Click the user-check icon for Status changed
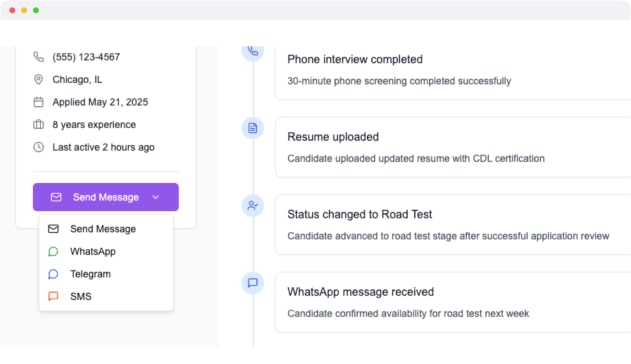Screen dimensions: 631x364 [x=253, y=206]
